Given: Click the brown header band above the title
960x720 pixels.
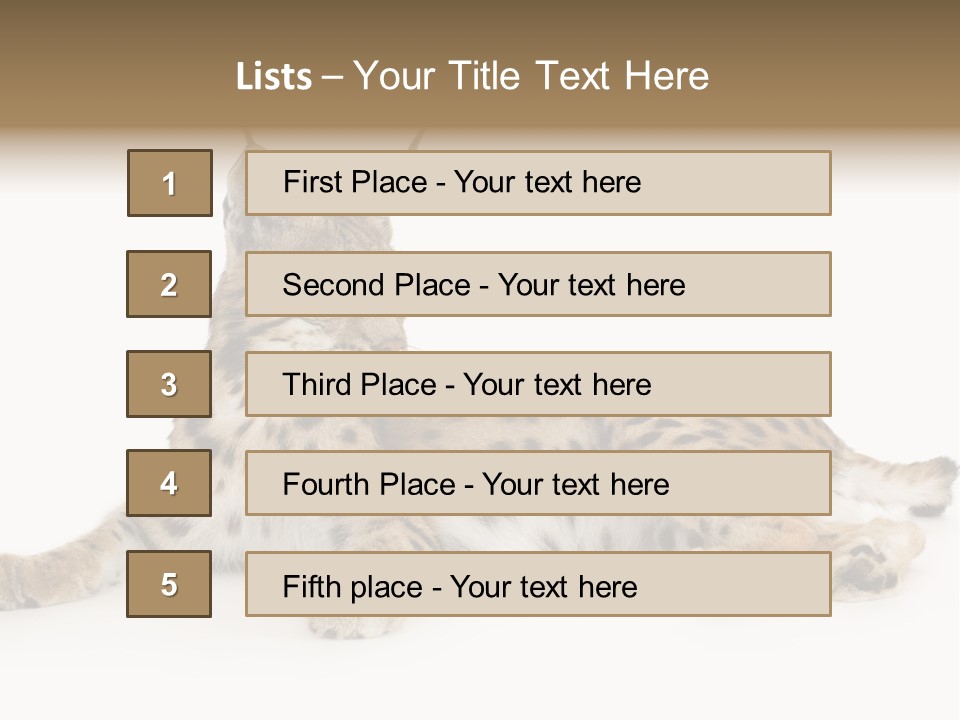Looking at the screenshot, I should point(480,22).
